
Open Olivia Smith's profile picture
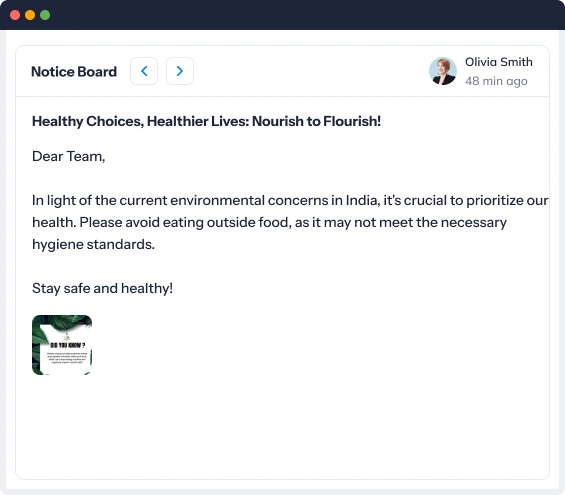pos(443,71)
